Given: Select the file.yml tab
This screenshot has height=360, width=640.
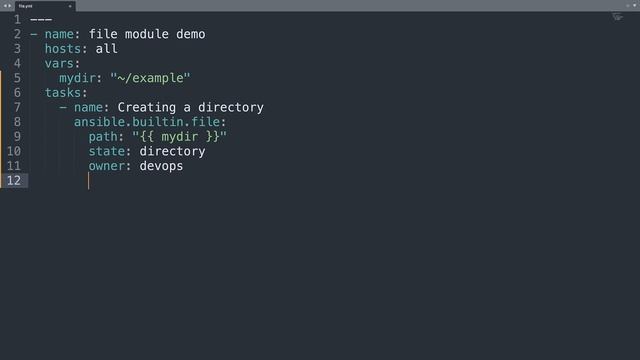Looking at the screenshot, I should click(x=45, y=6).
